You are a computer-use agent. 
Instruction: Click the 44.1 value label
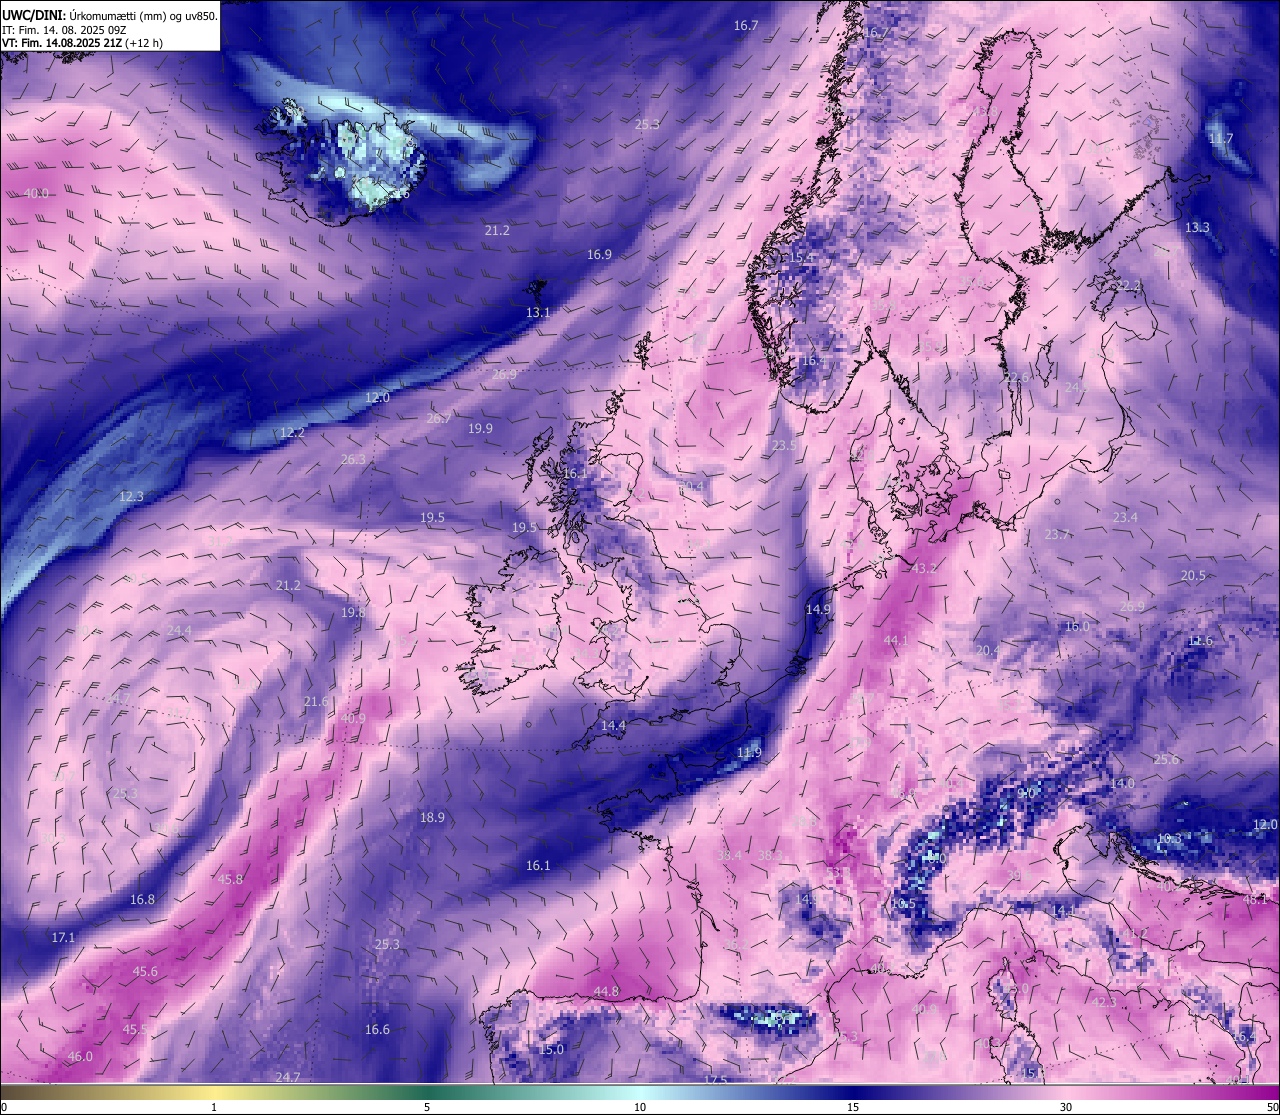(896, 641)
